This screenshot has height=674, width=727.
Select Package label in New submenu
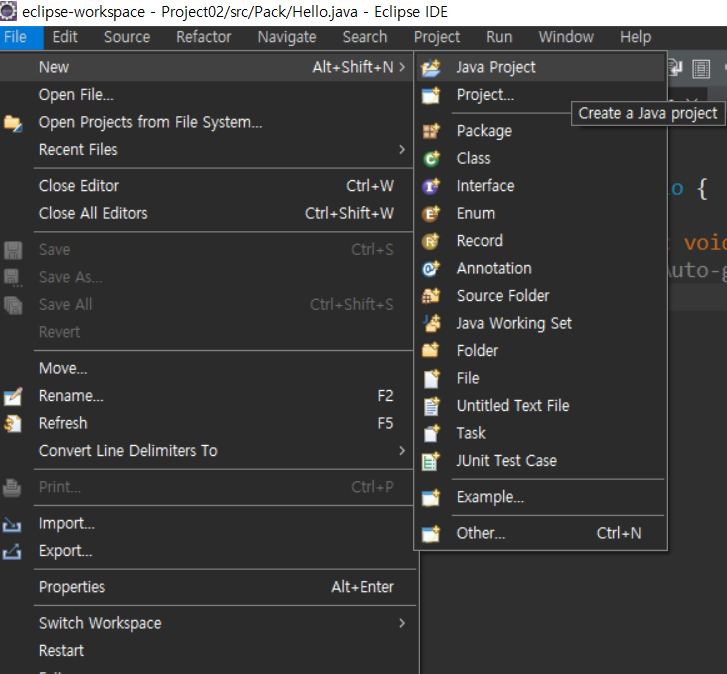484,131
